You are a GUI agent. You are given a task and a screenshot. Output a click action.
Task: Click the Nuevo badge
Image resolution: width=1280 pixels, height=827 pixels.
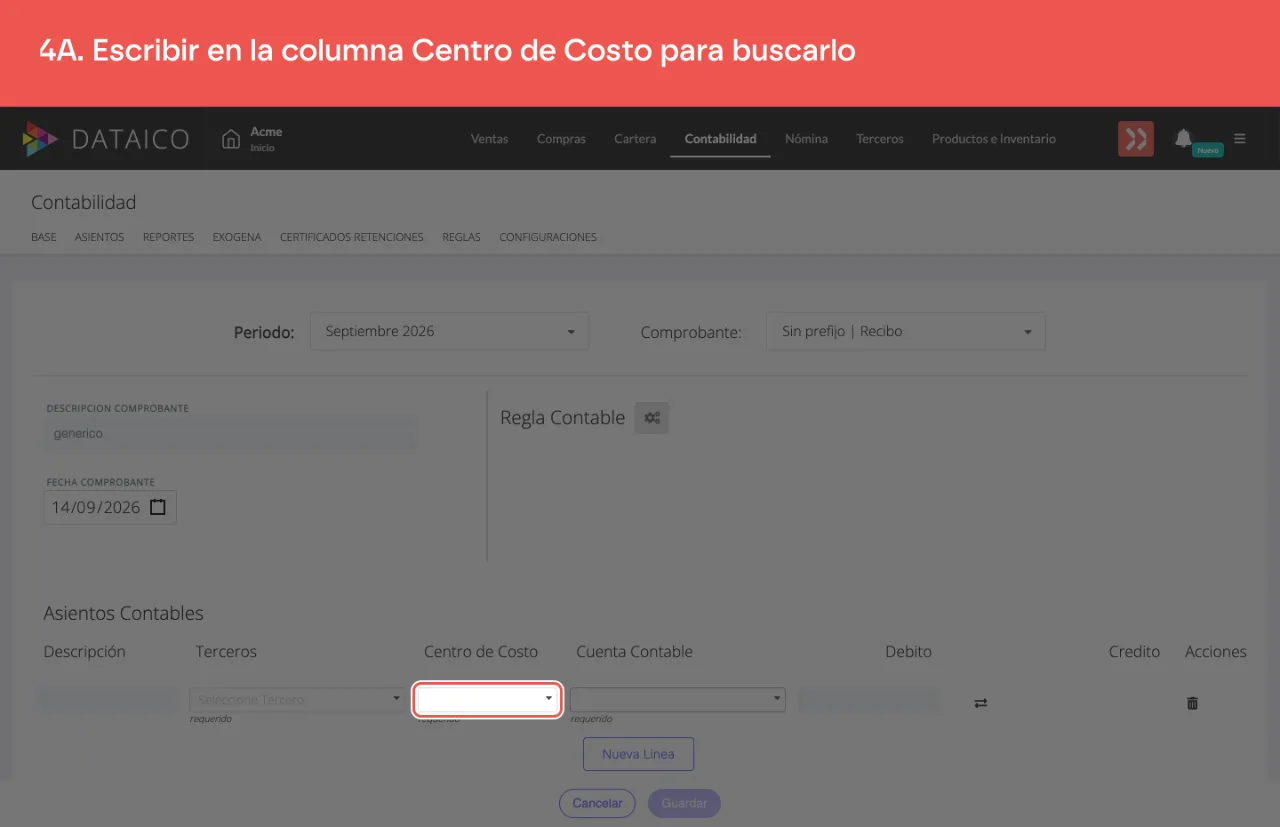[x=1208, y=150]
